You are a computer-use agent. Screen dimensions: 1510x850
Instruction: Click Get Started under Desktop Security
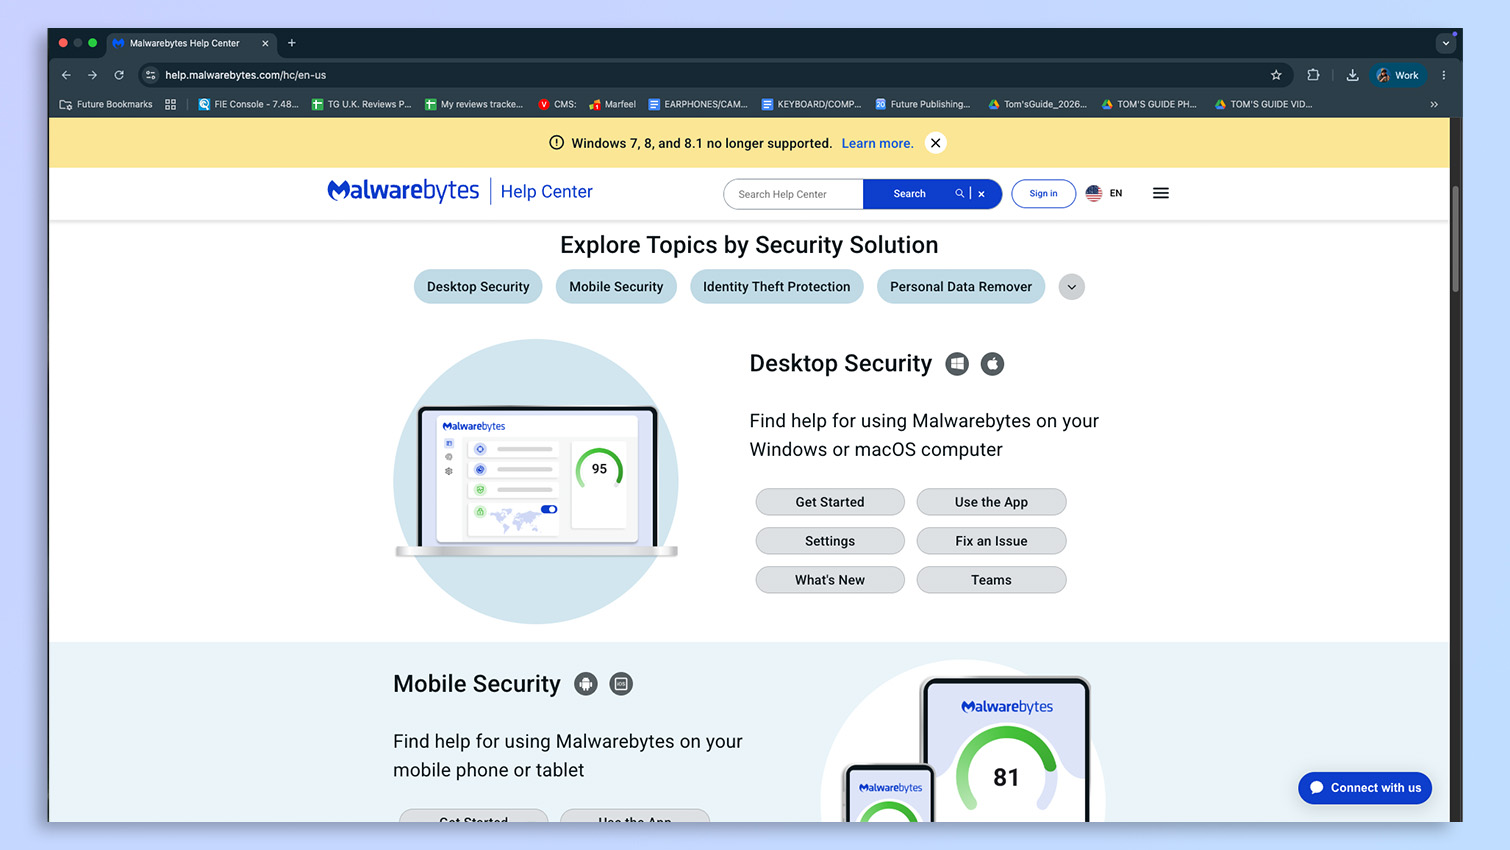[830, 502]
